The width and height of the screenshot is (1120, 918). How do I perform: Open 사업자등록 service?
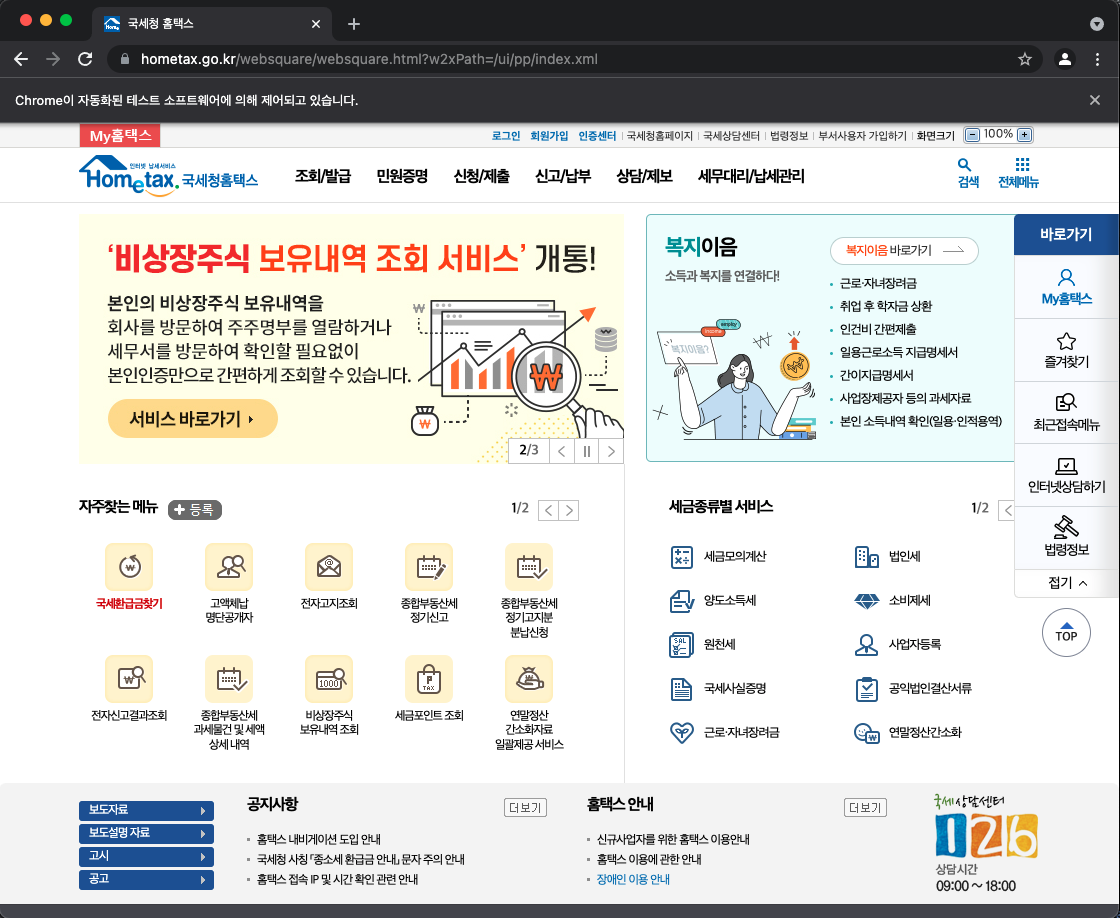pos(897,644)
